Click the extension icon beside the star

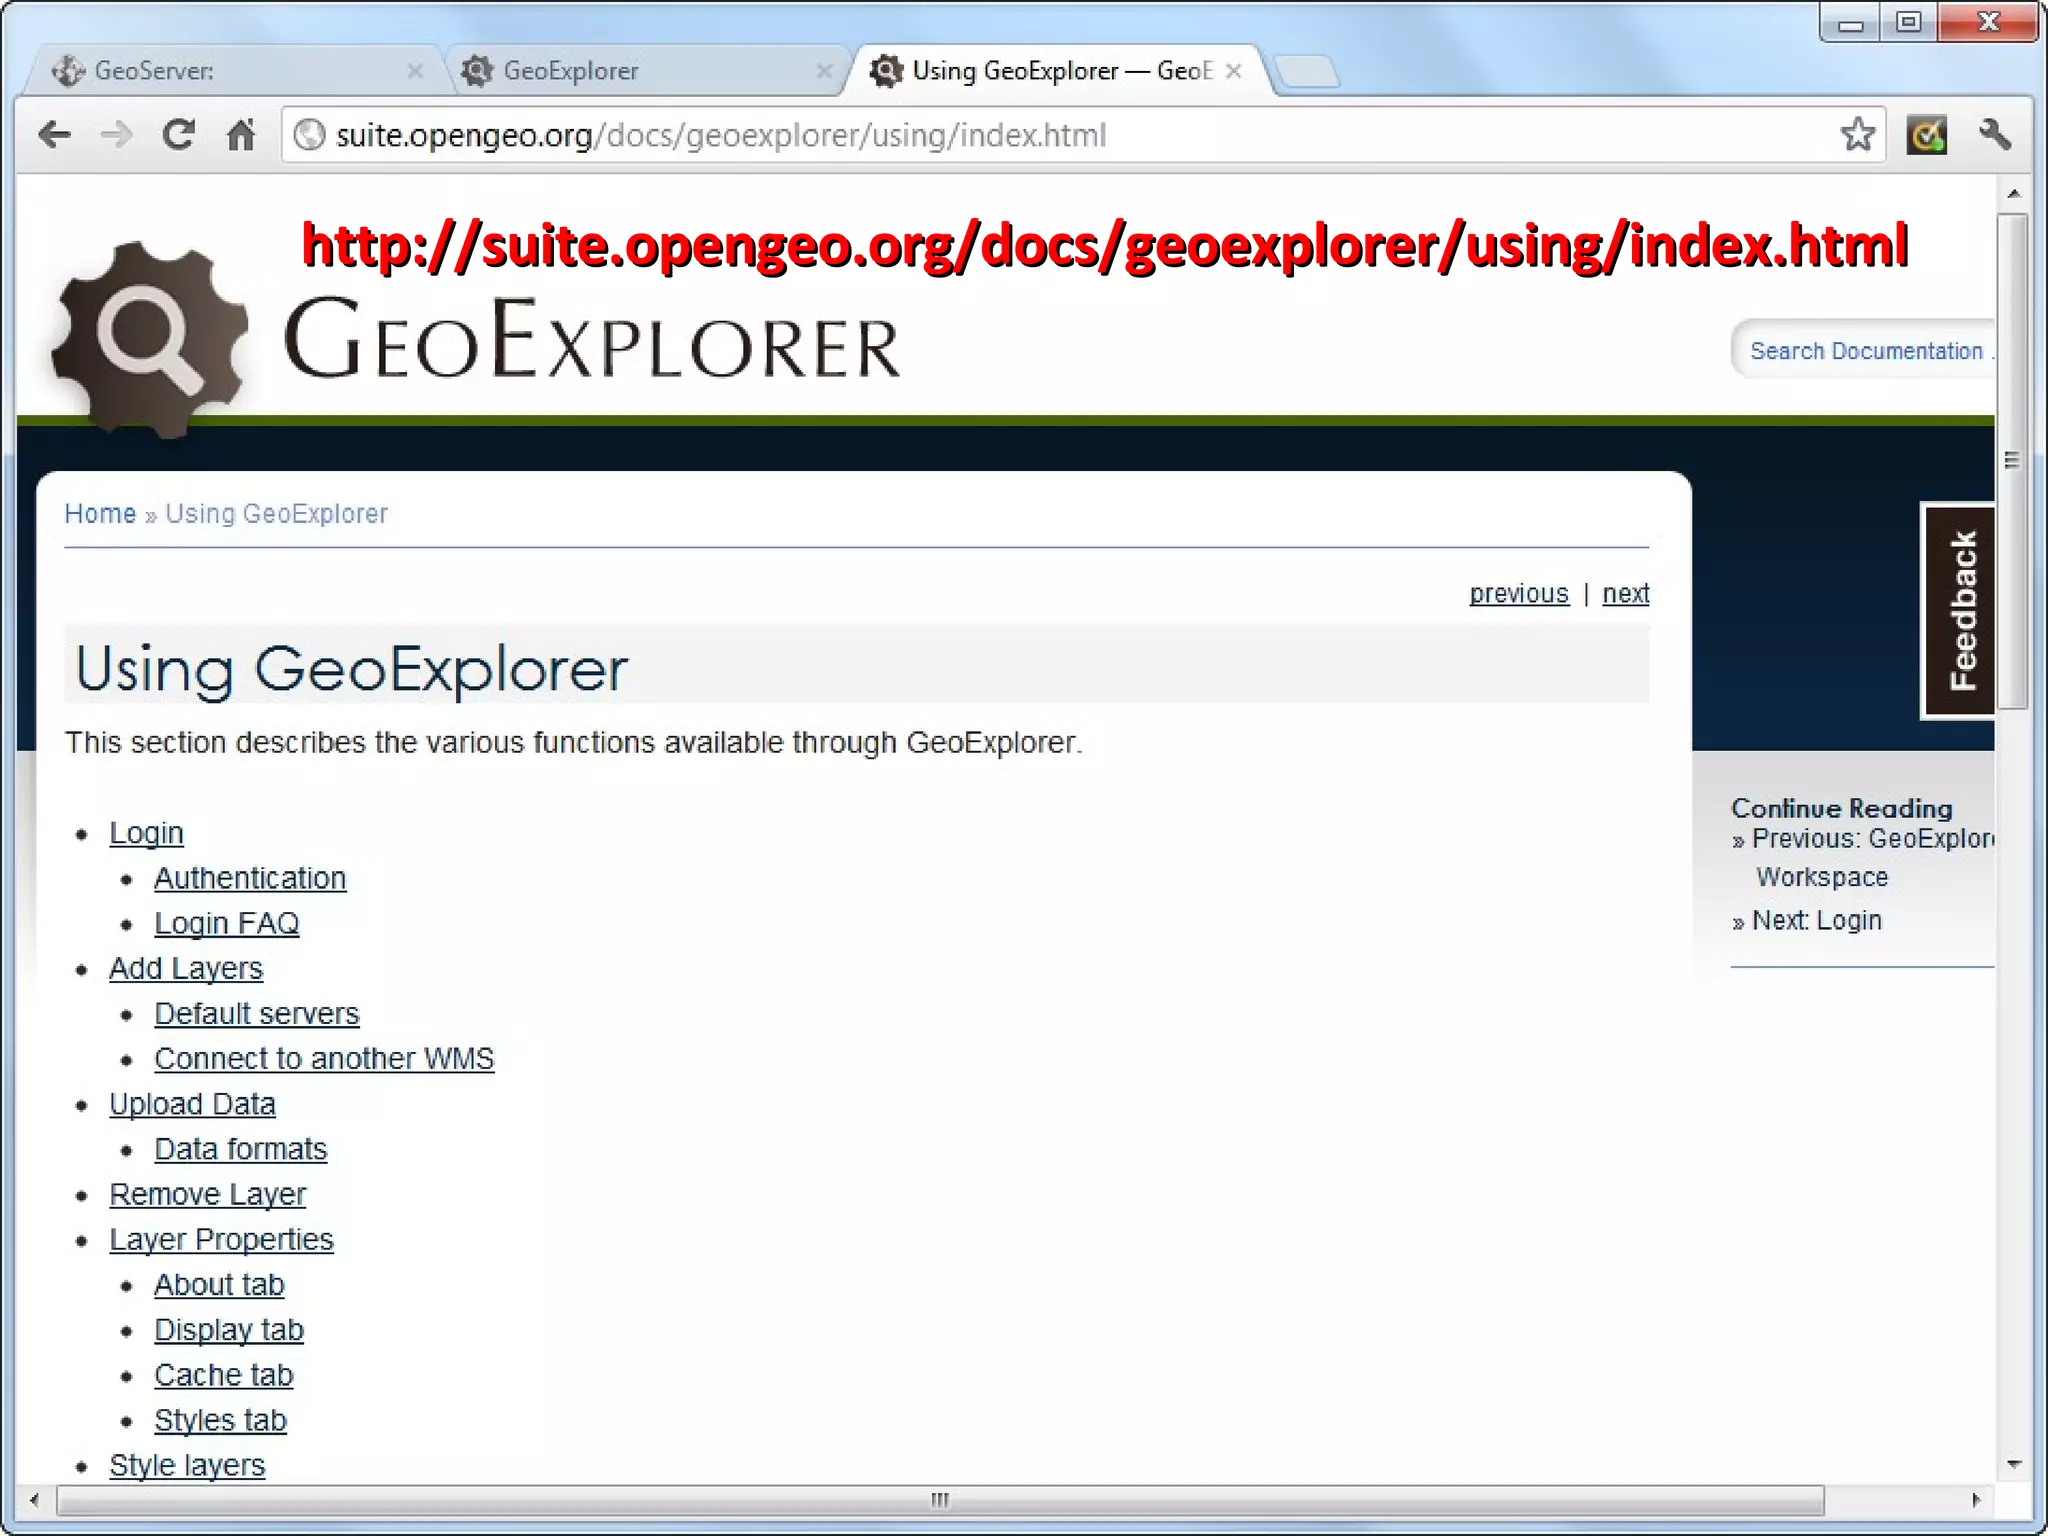(1927, 135)
